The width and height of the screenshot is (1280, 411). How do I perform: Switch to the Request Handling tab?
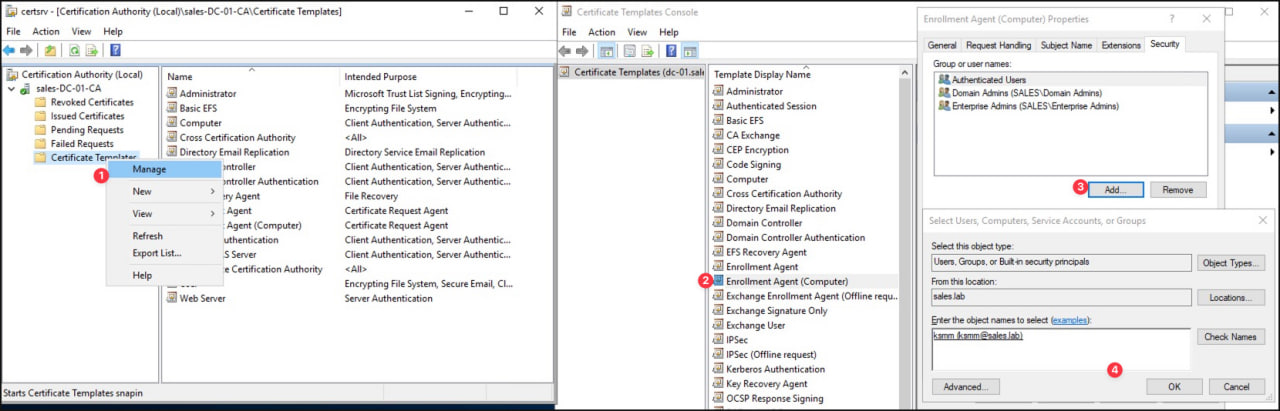[1000, 45]
